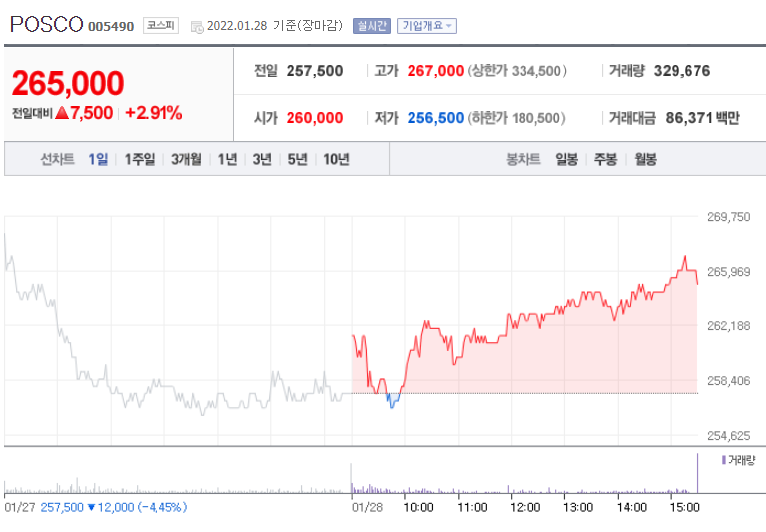This screenshot has width=766, height=532.
Task: Click the 11:00 time axis label
Action: coord(472,507)
